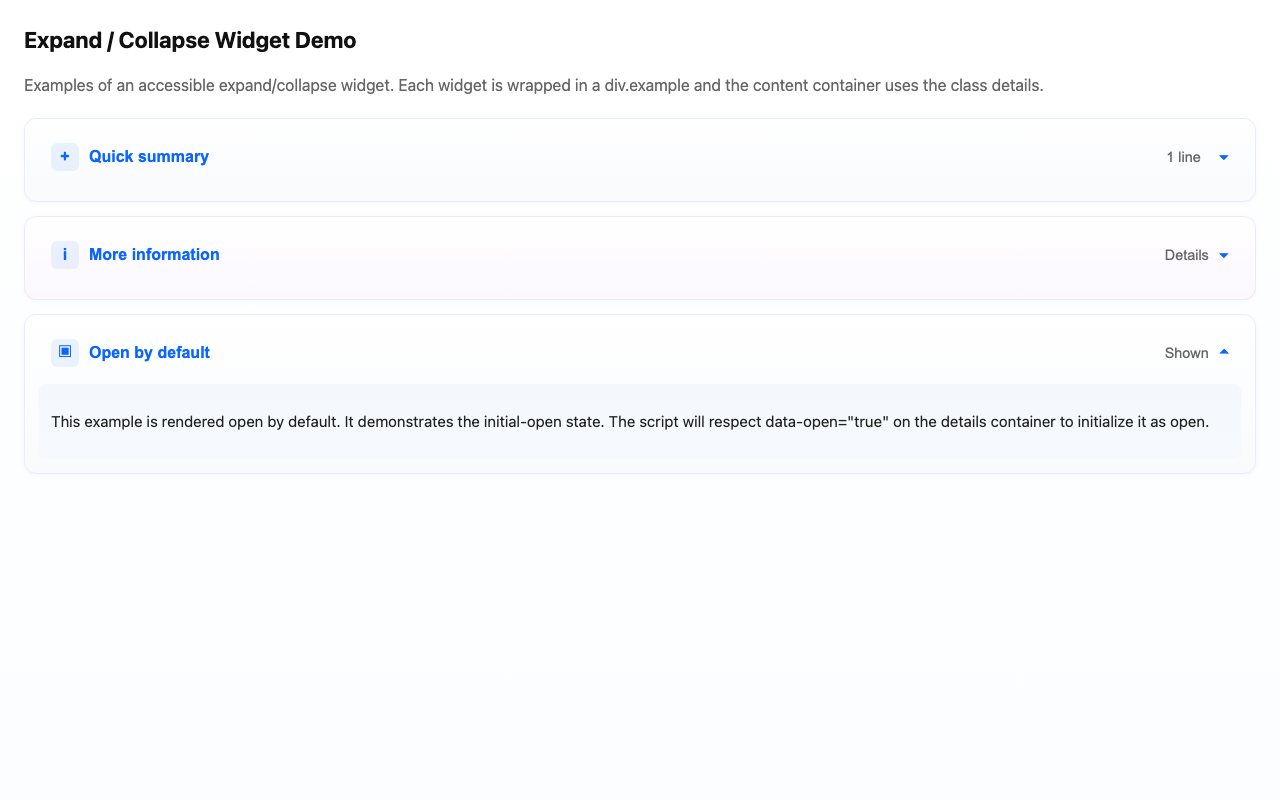Click the More information heading link
The image size is (1280, 800).
pos(154,255)
